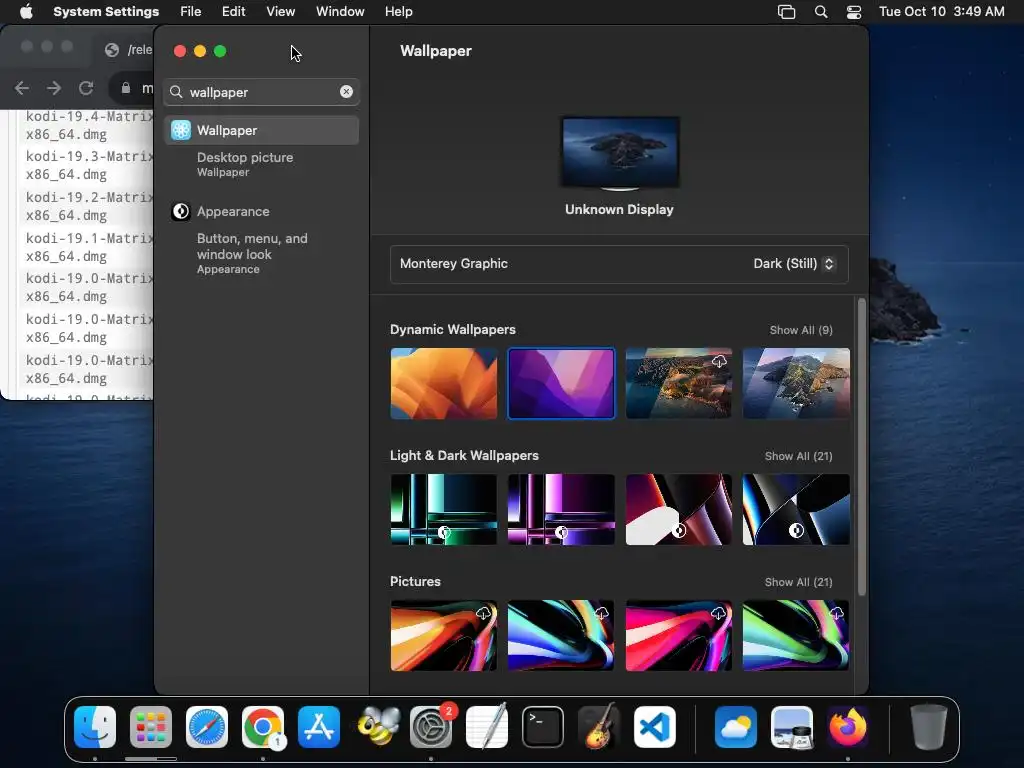Open the Weather app in dock
This screenshot has width=1024, height=768.
click(735, 727)
